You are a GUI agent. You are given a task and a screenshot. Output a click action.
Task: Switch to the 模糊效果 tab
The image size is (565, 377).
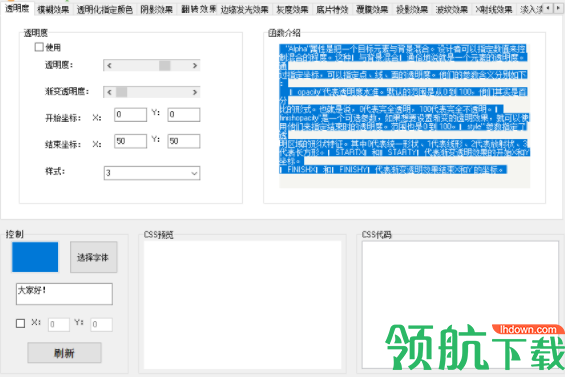[x=53, y=9]
